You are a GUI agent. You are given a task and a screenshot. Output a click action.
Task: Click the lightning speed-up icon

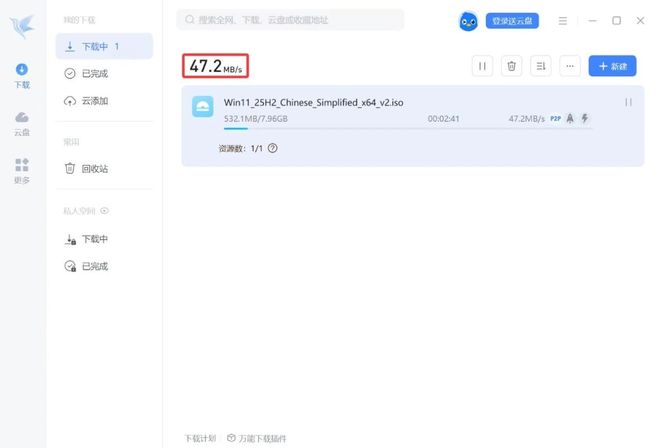585,118
